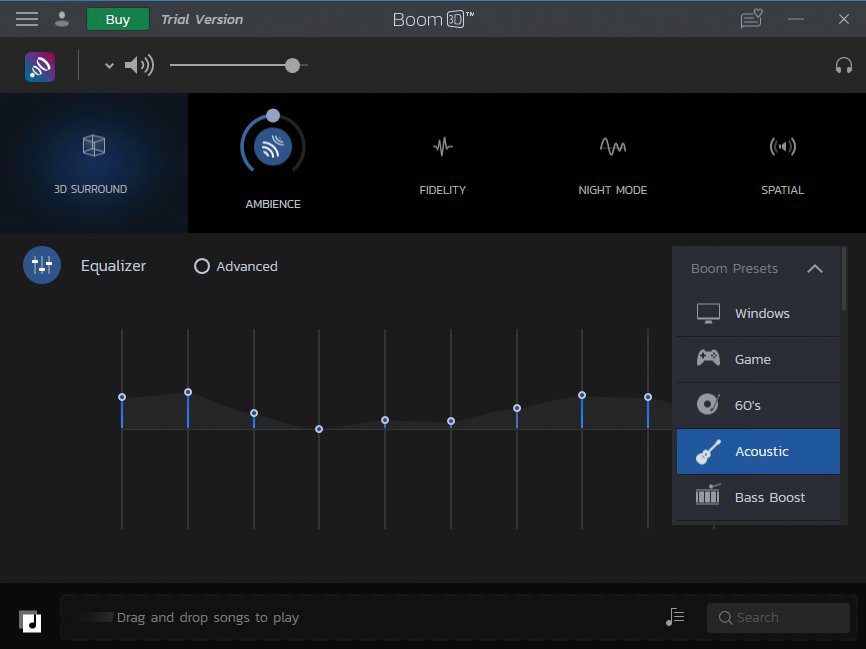The height and width of the screenshot is (649, 866).
Task: Click the Equalizer label text
Action: tap(113, 266)
